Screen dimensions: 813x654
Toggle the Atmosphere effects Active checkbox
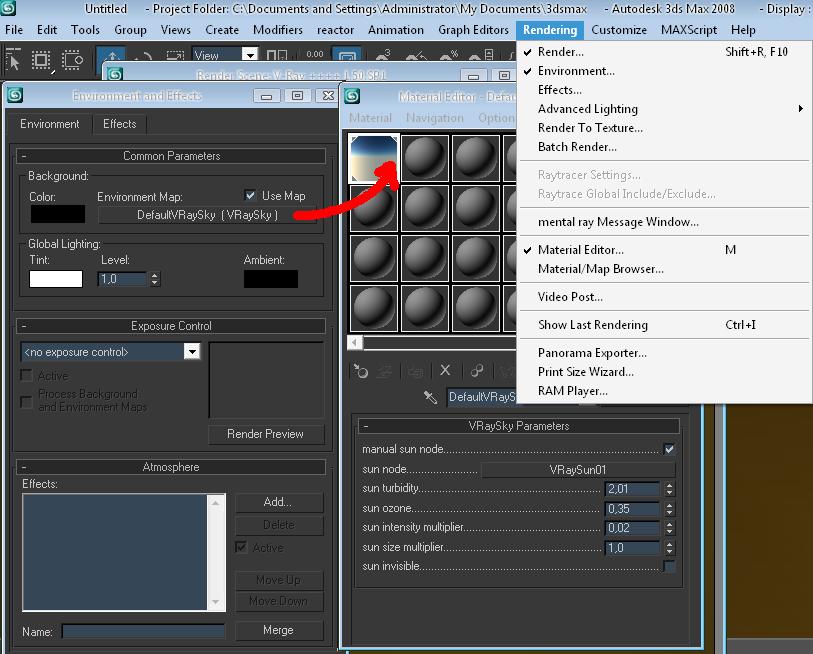point(241,547)
